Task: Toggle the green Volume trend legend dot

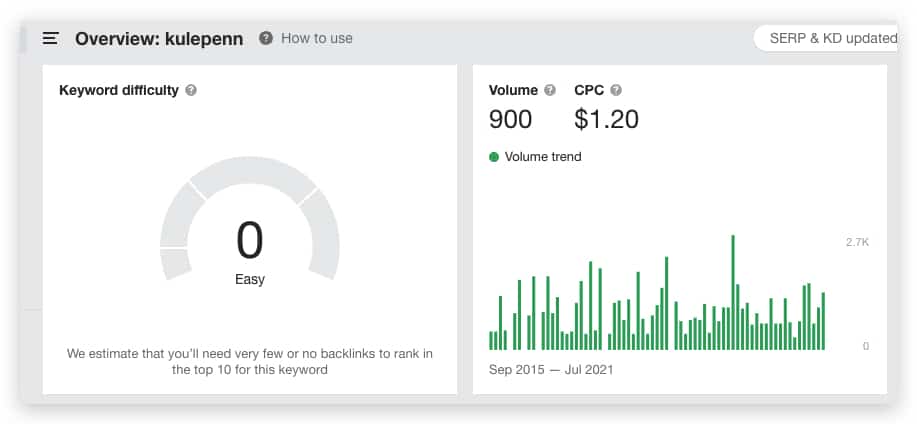Action: 494,157
